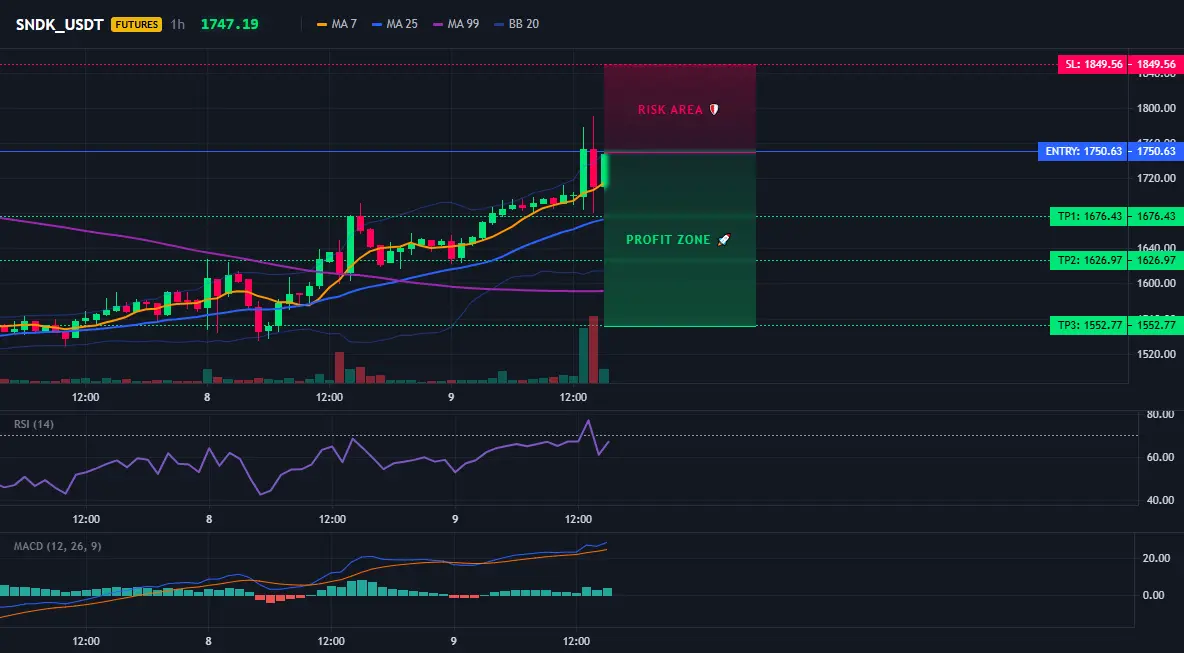Viewport: 1184px width, 653px height.
Task: Click the rocket icon beside PROFIT ZONE
Action: click(723, 239)
